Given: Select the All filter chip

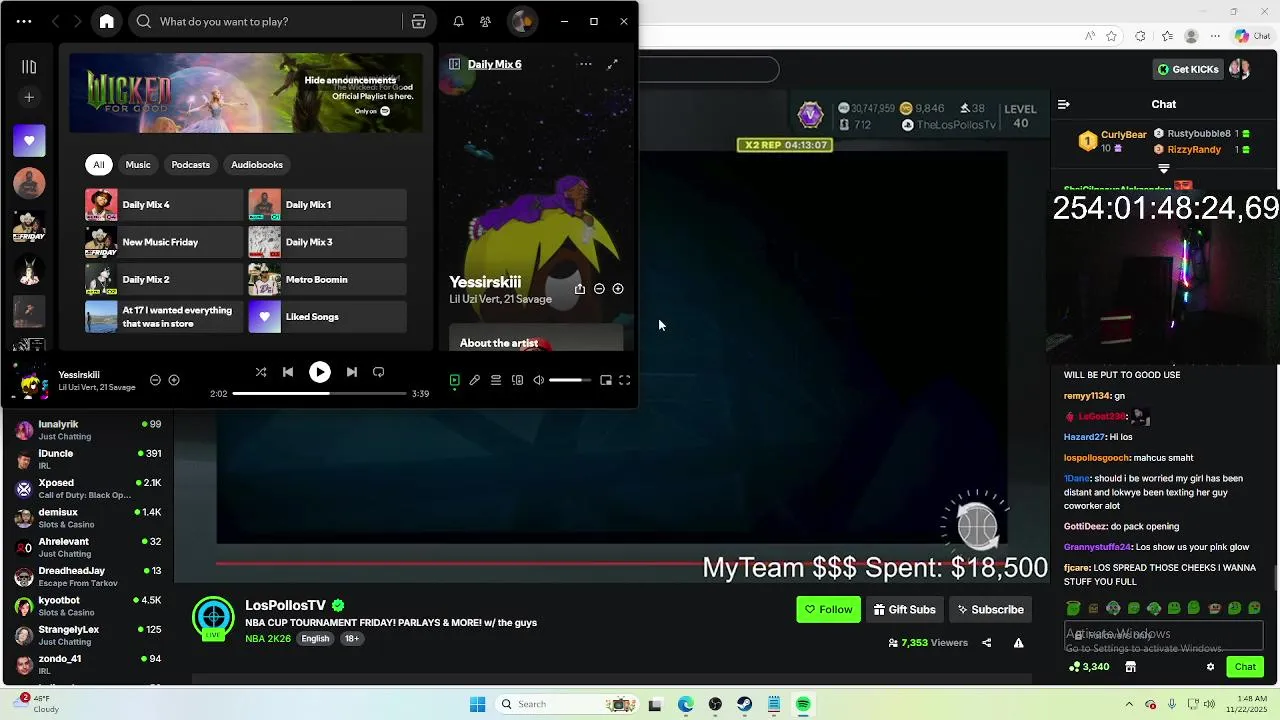Looking at the screenshot, I should point(99,165).
